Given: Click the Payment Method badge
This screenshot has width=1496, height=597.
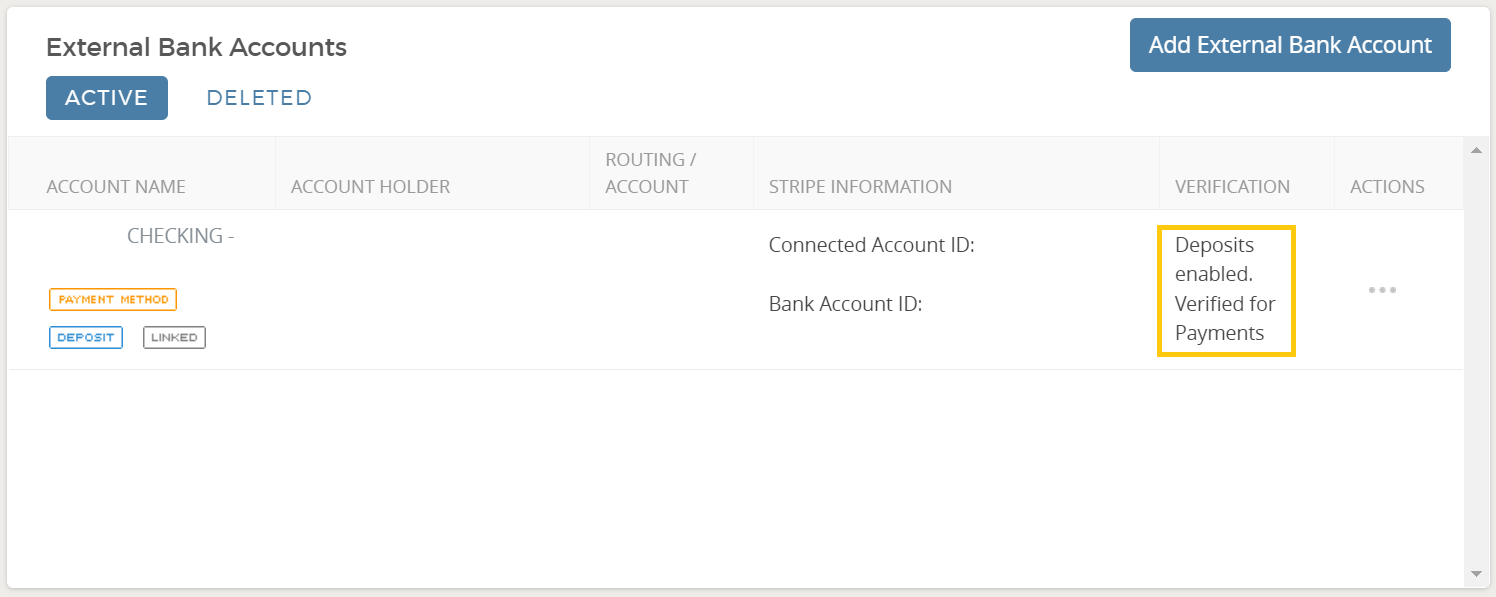Looking at the screenshot, I should click(x=113, y=299).
